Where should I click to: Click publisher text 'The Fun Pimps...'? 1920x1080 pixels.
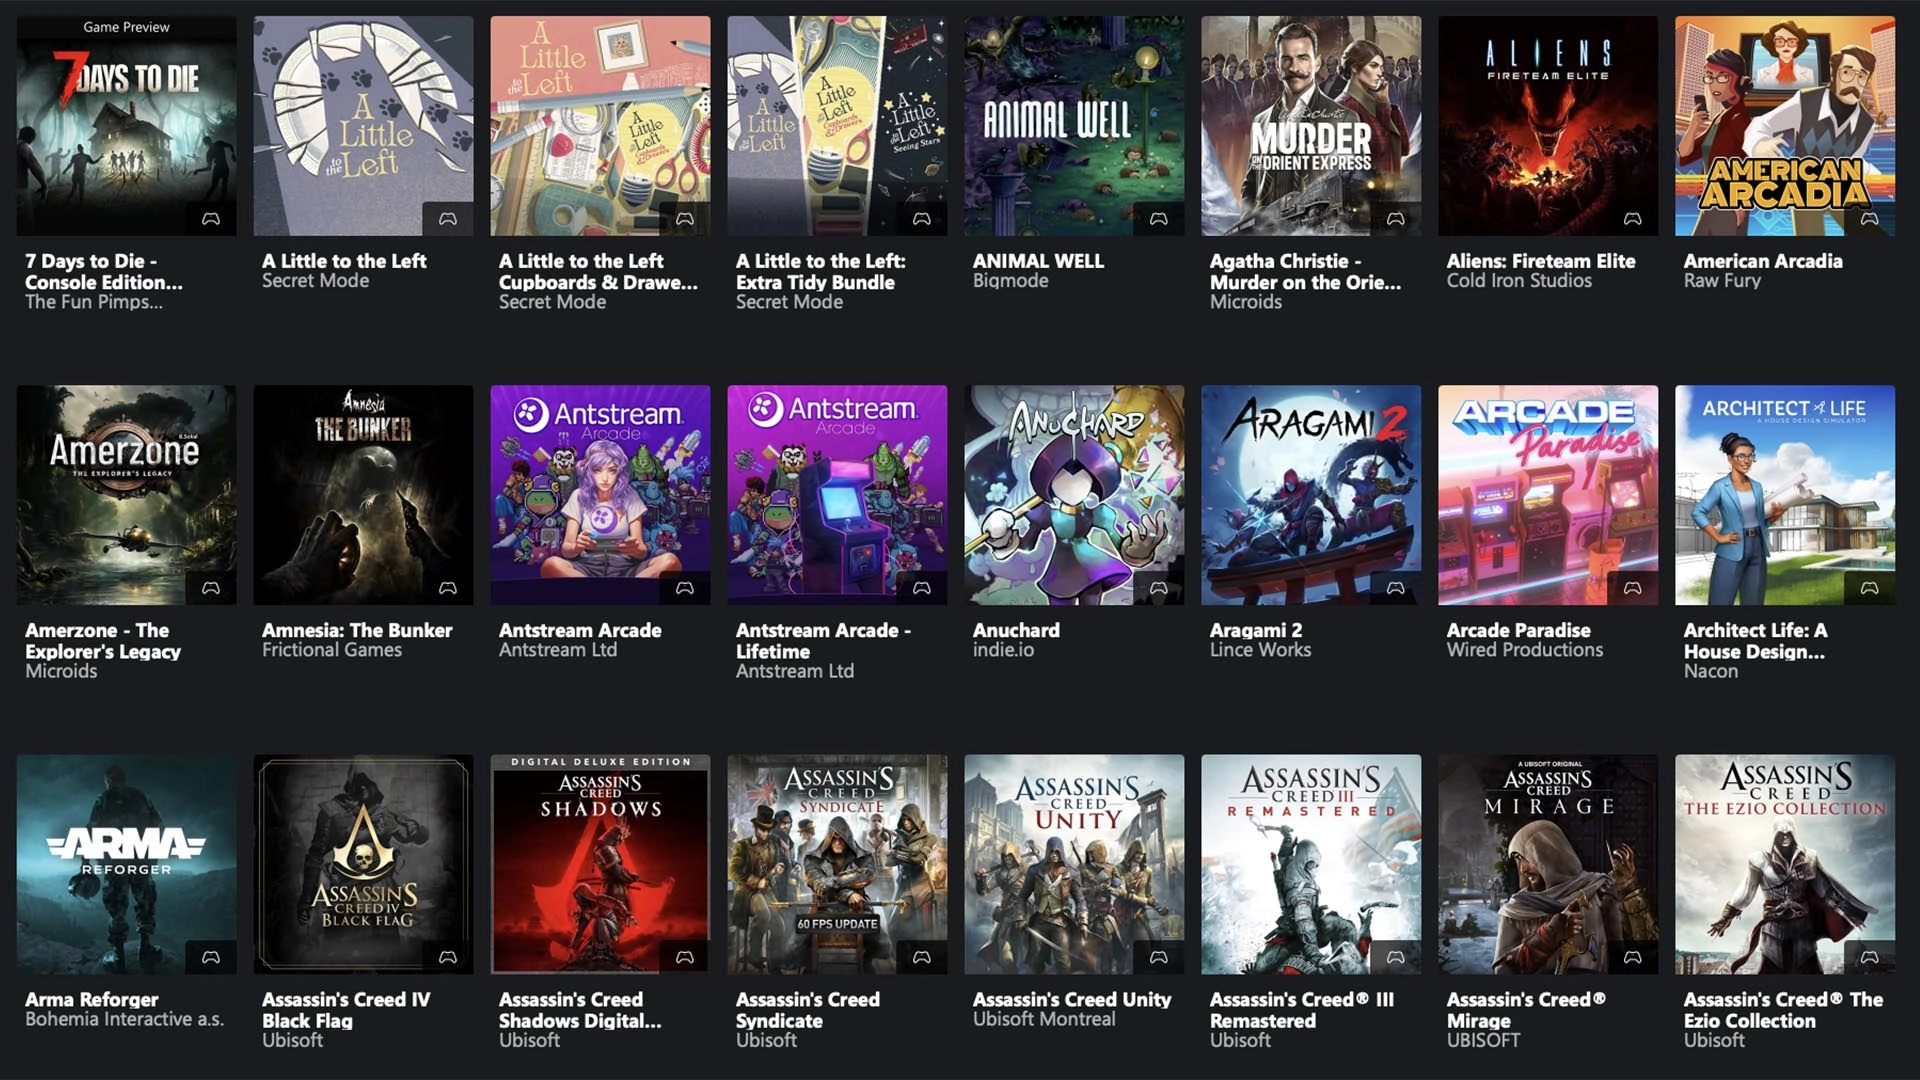[x=94, y=302]
